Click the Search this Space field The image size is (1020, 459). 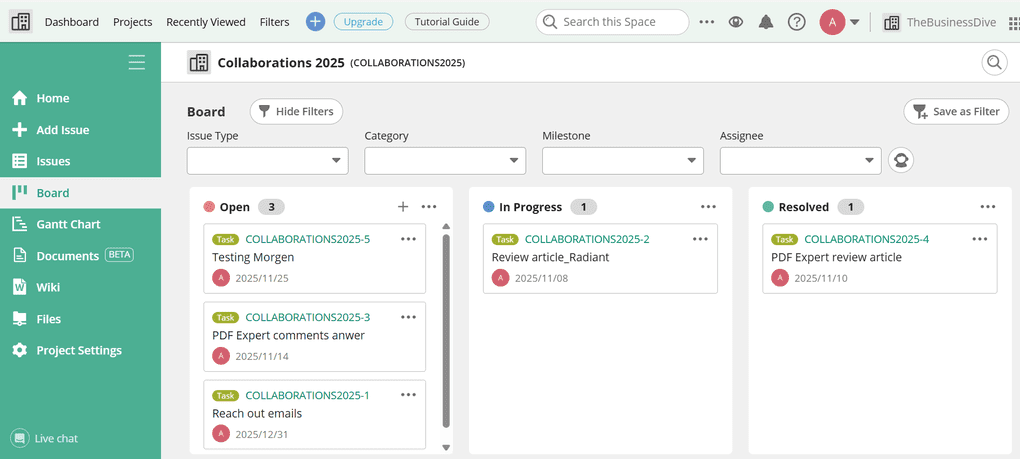coord(612,22)
